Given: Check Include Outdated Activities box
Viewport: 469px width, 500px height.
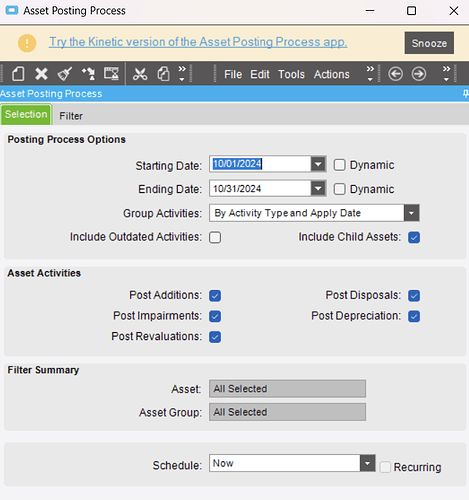Looking at the screenshot, I should [215, 237].
